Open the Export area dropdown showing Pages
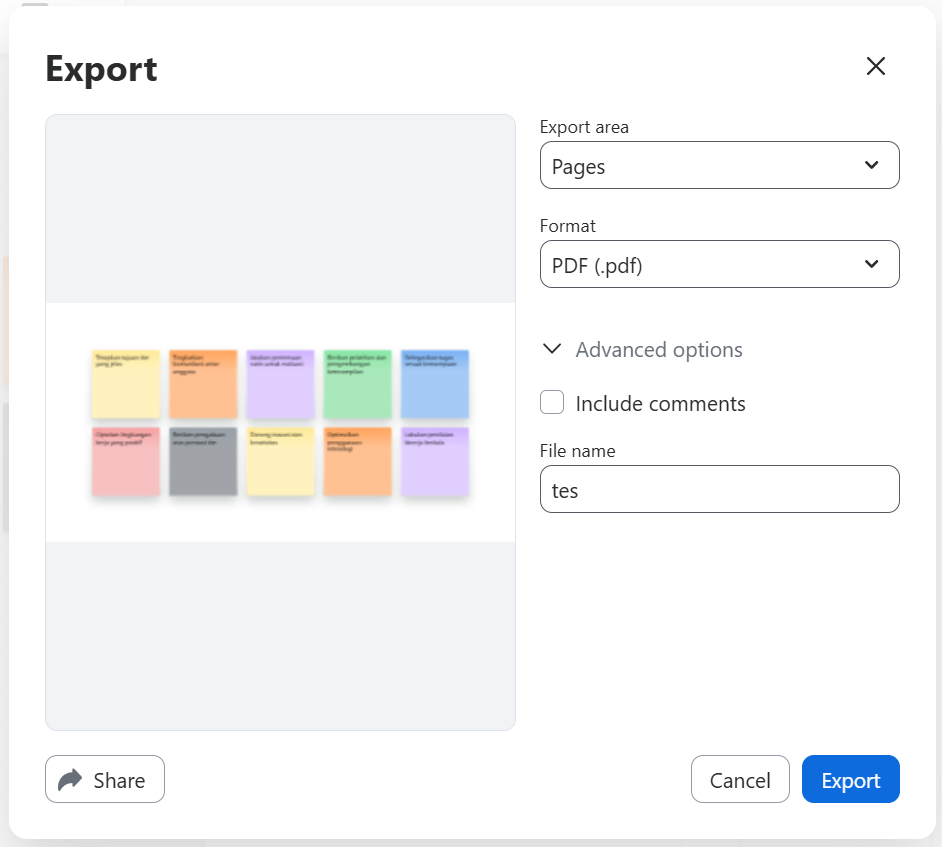This screenshot has width=942, height=847. tap(719, 165)
